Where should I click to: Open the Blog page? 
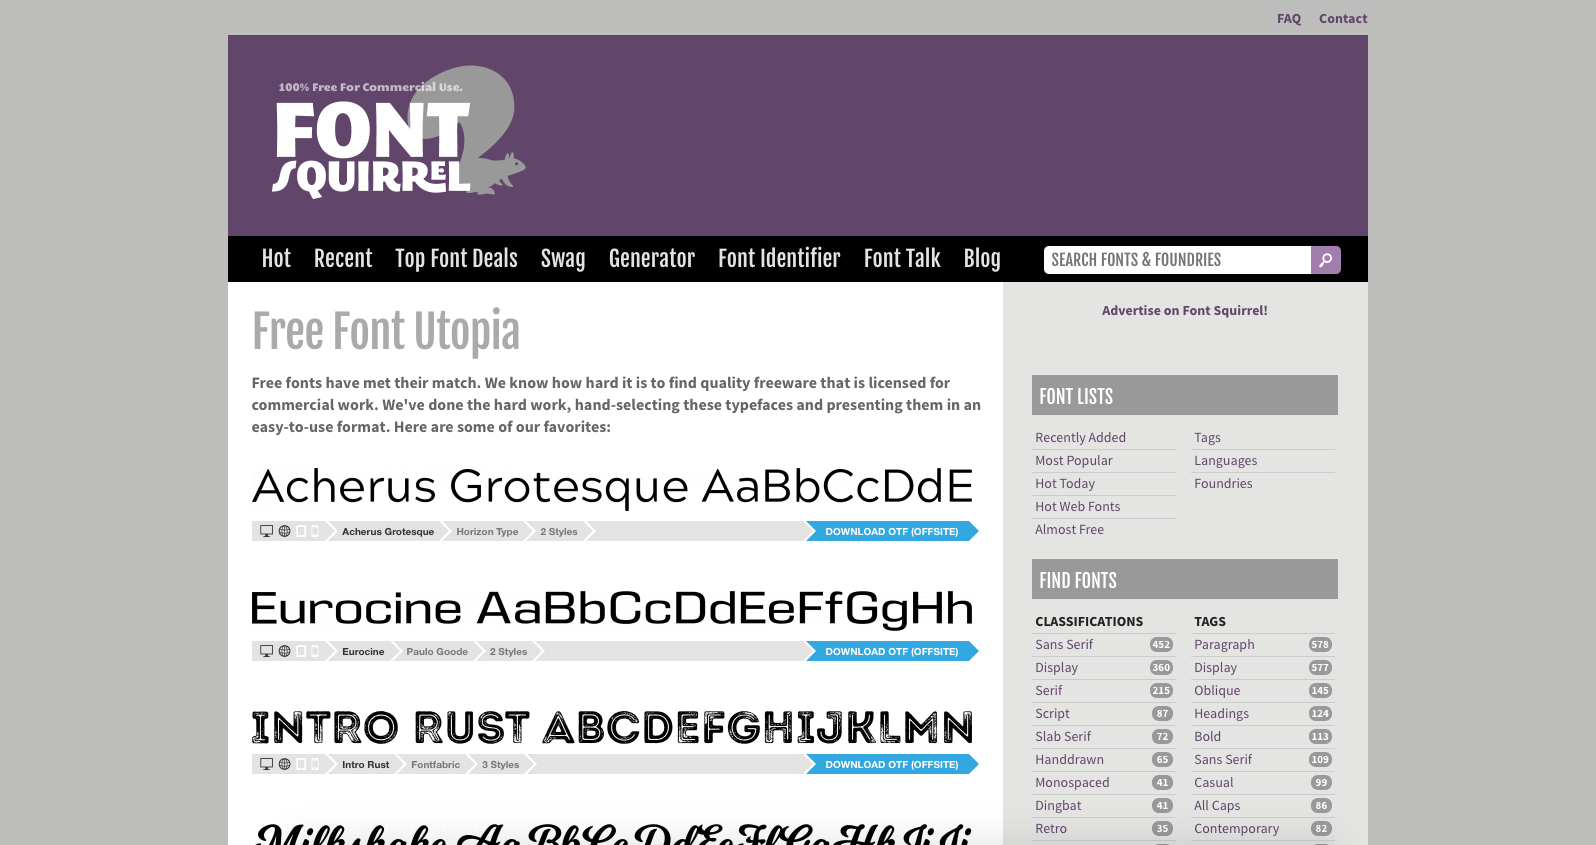[x=982, y=259]
